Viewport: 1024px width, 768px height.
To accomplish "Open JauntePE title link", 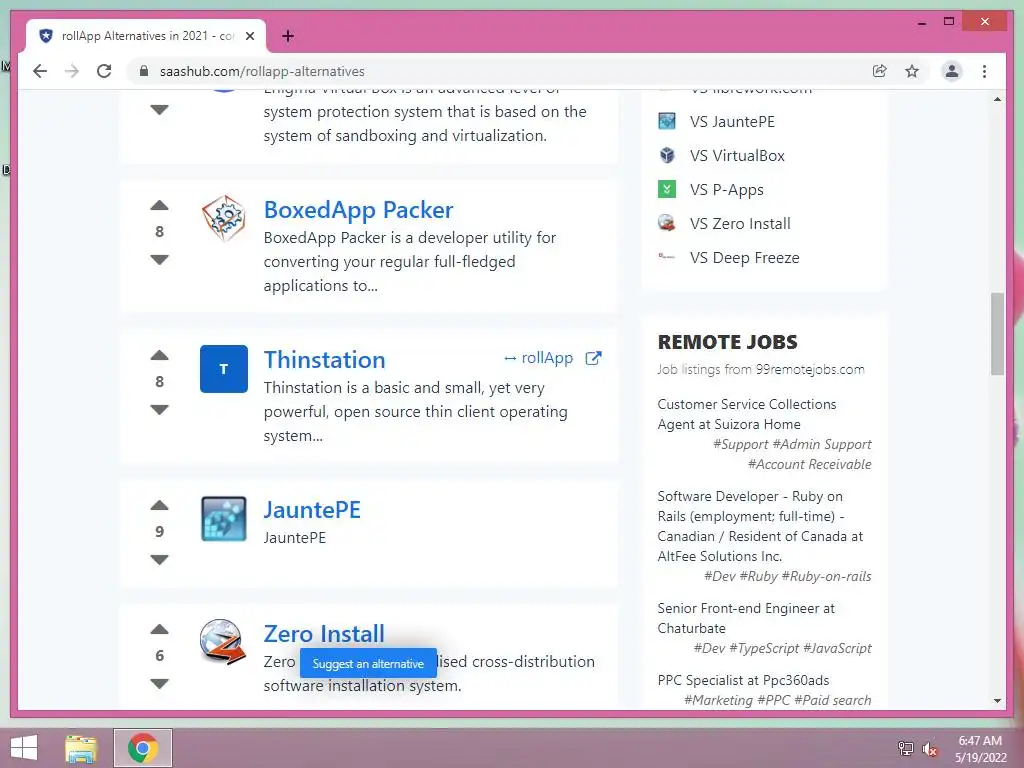I will click(312, 510).
